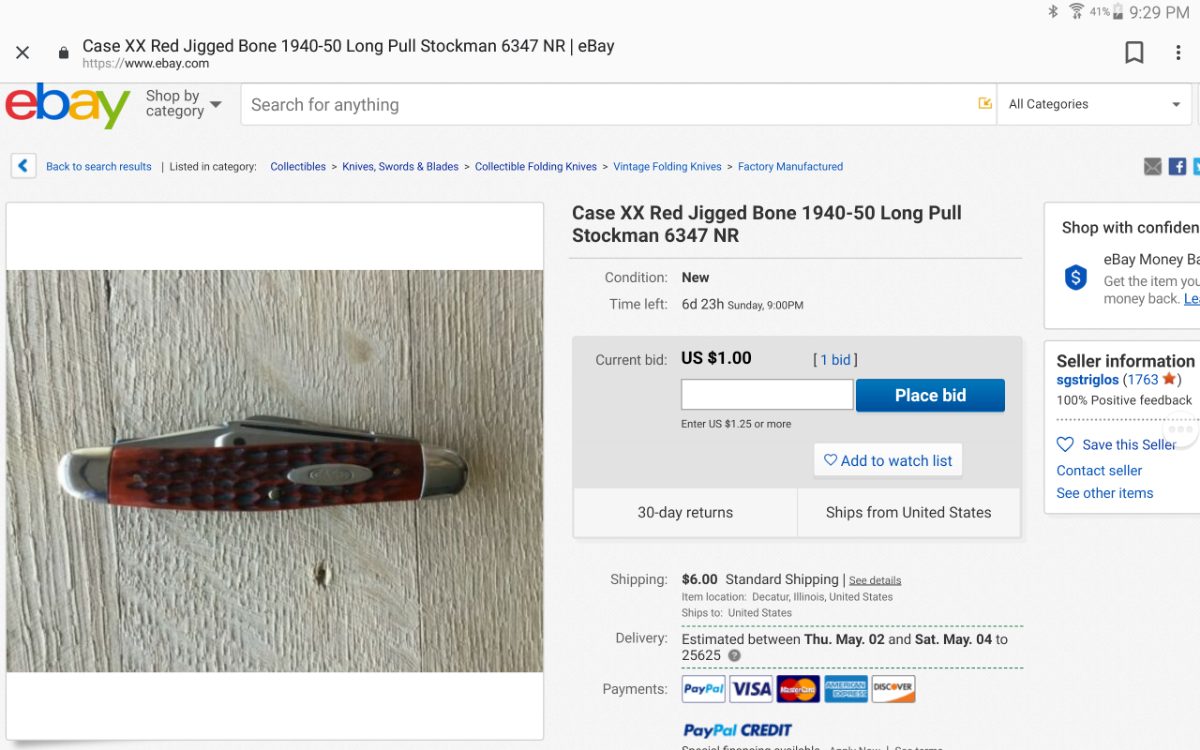This screenshot has width=1200, height=750.
Task: Add item to watch list
Action: tap(887, 460)
